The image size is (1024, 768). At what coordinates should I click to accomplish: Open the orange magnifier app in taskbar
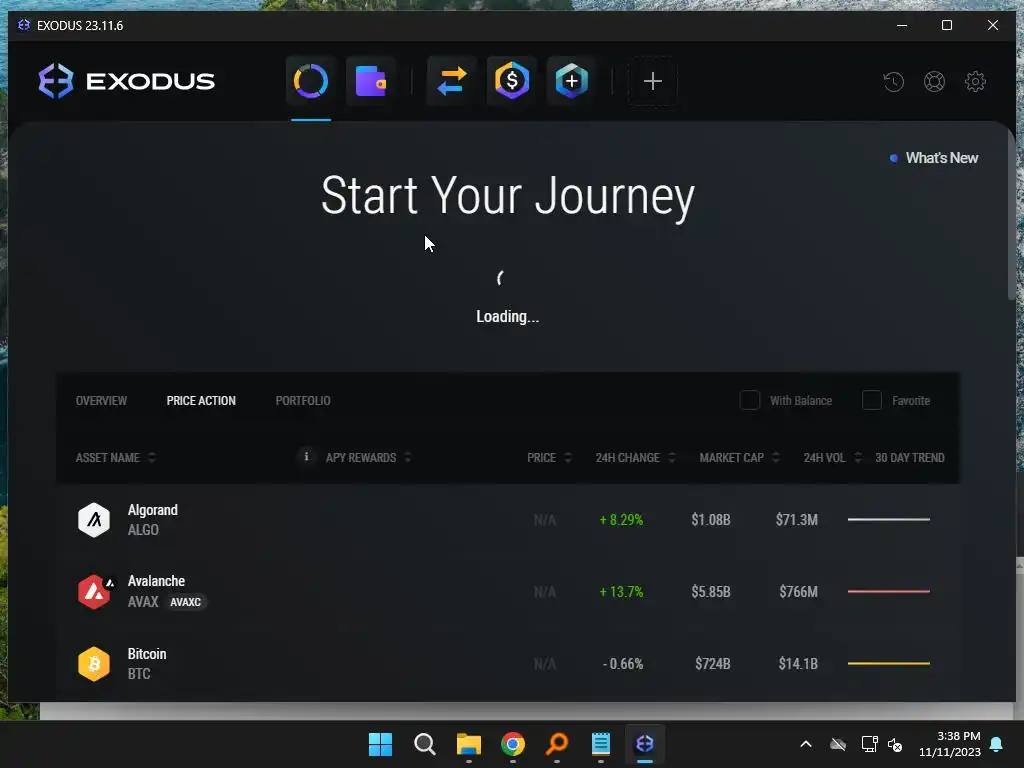coord(556,744)
